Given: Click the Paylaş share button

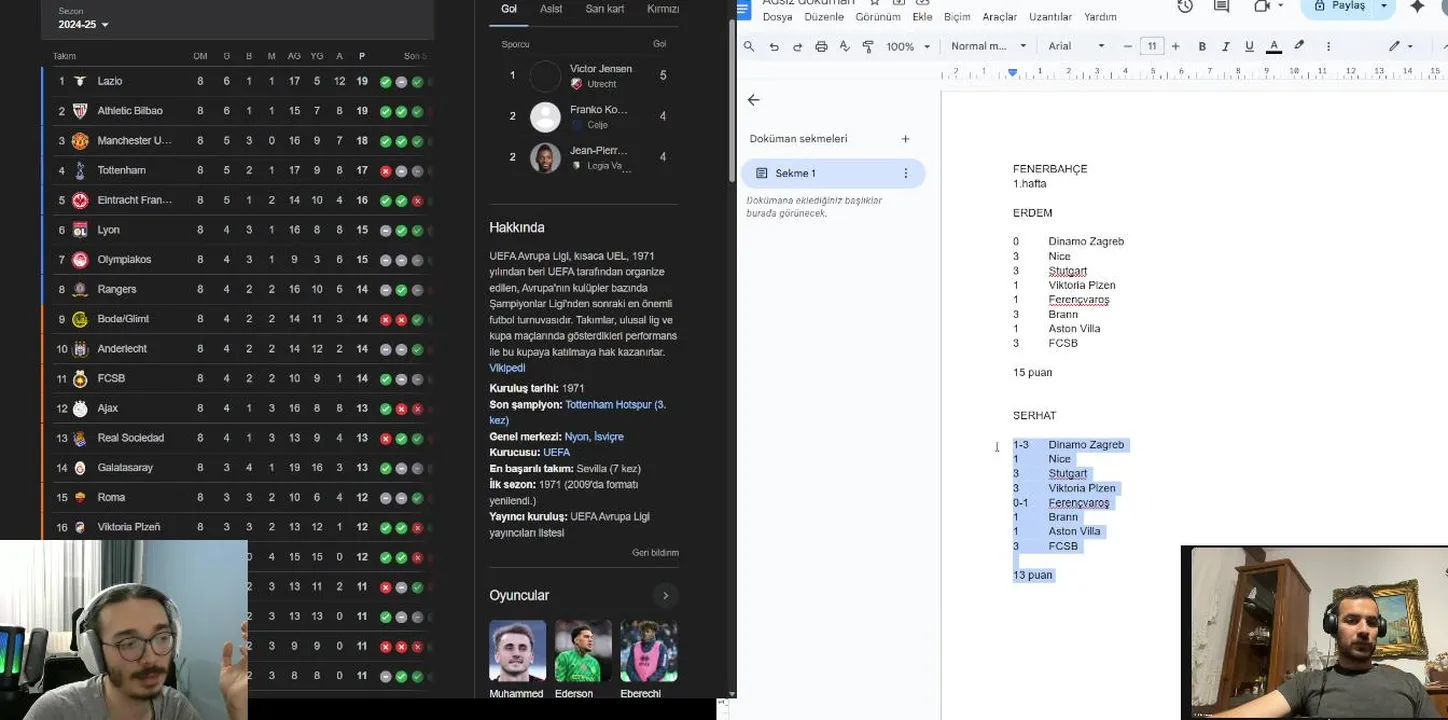Looking at the screenshot, I should coord(1338,6).
